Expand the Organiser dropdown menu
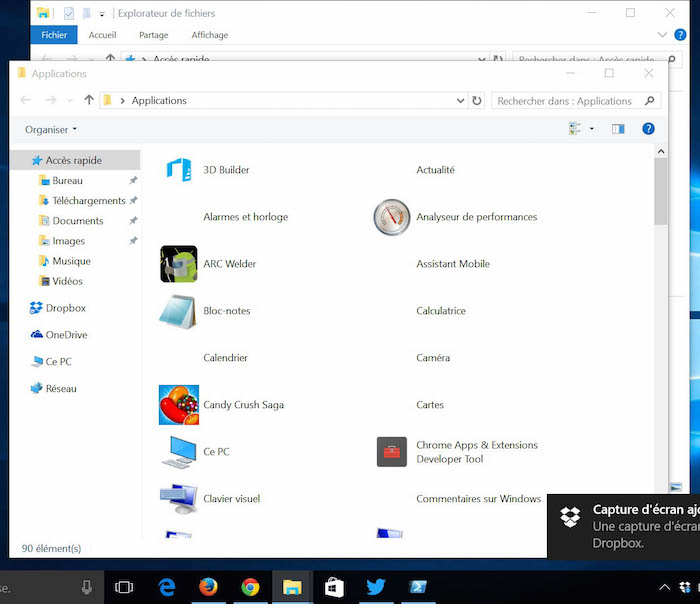 [x=51, y=130]
